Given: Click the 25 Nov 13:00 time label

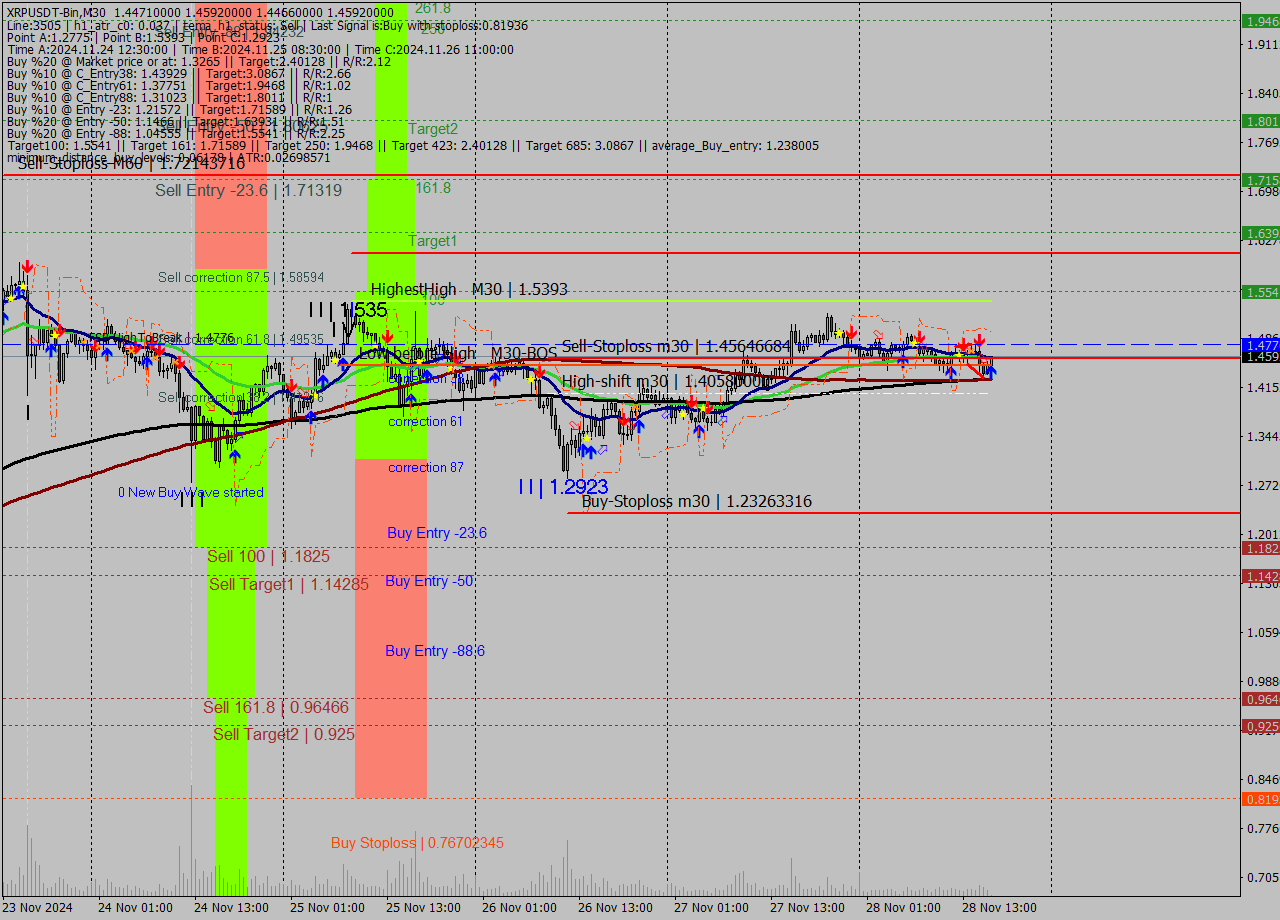Looking at the screenshot, I should (423, 908).
